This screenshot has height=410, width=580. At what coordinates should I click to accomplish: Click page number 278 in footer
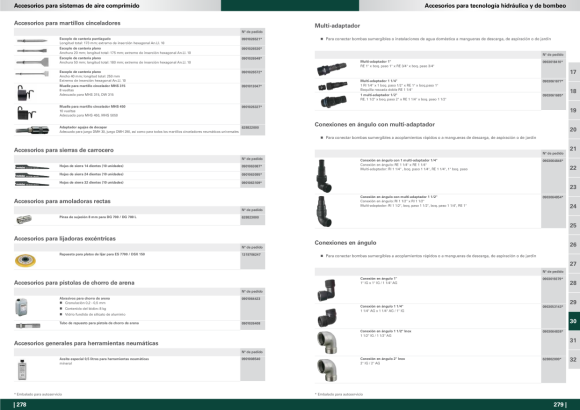pyautogui.click(x=20, y=404)
